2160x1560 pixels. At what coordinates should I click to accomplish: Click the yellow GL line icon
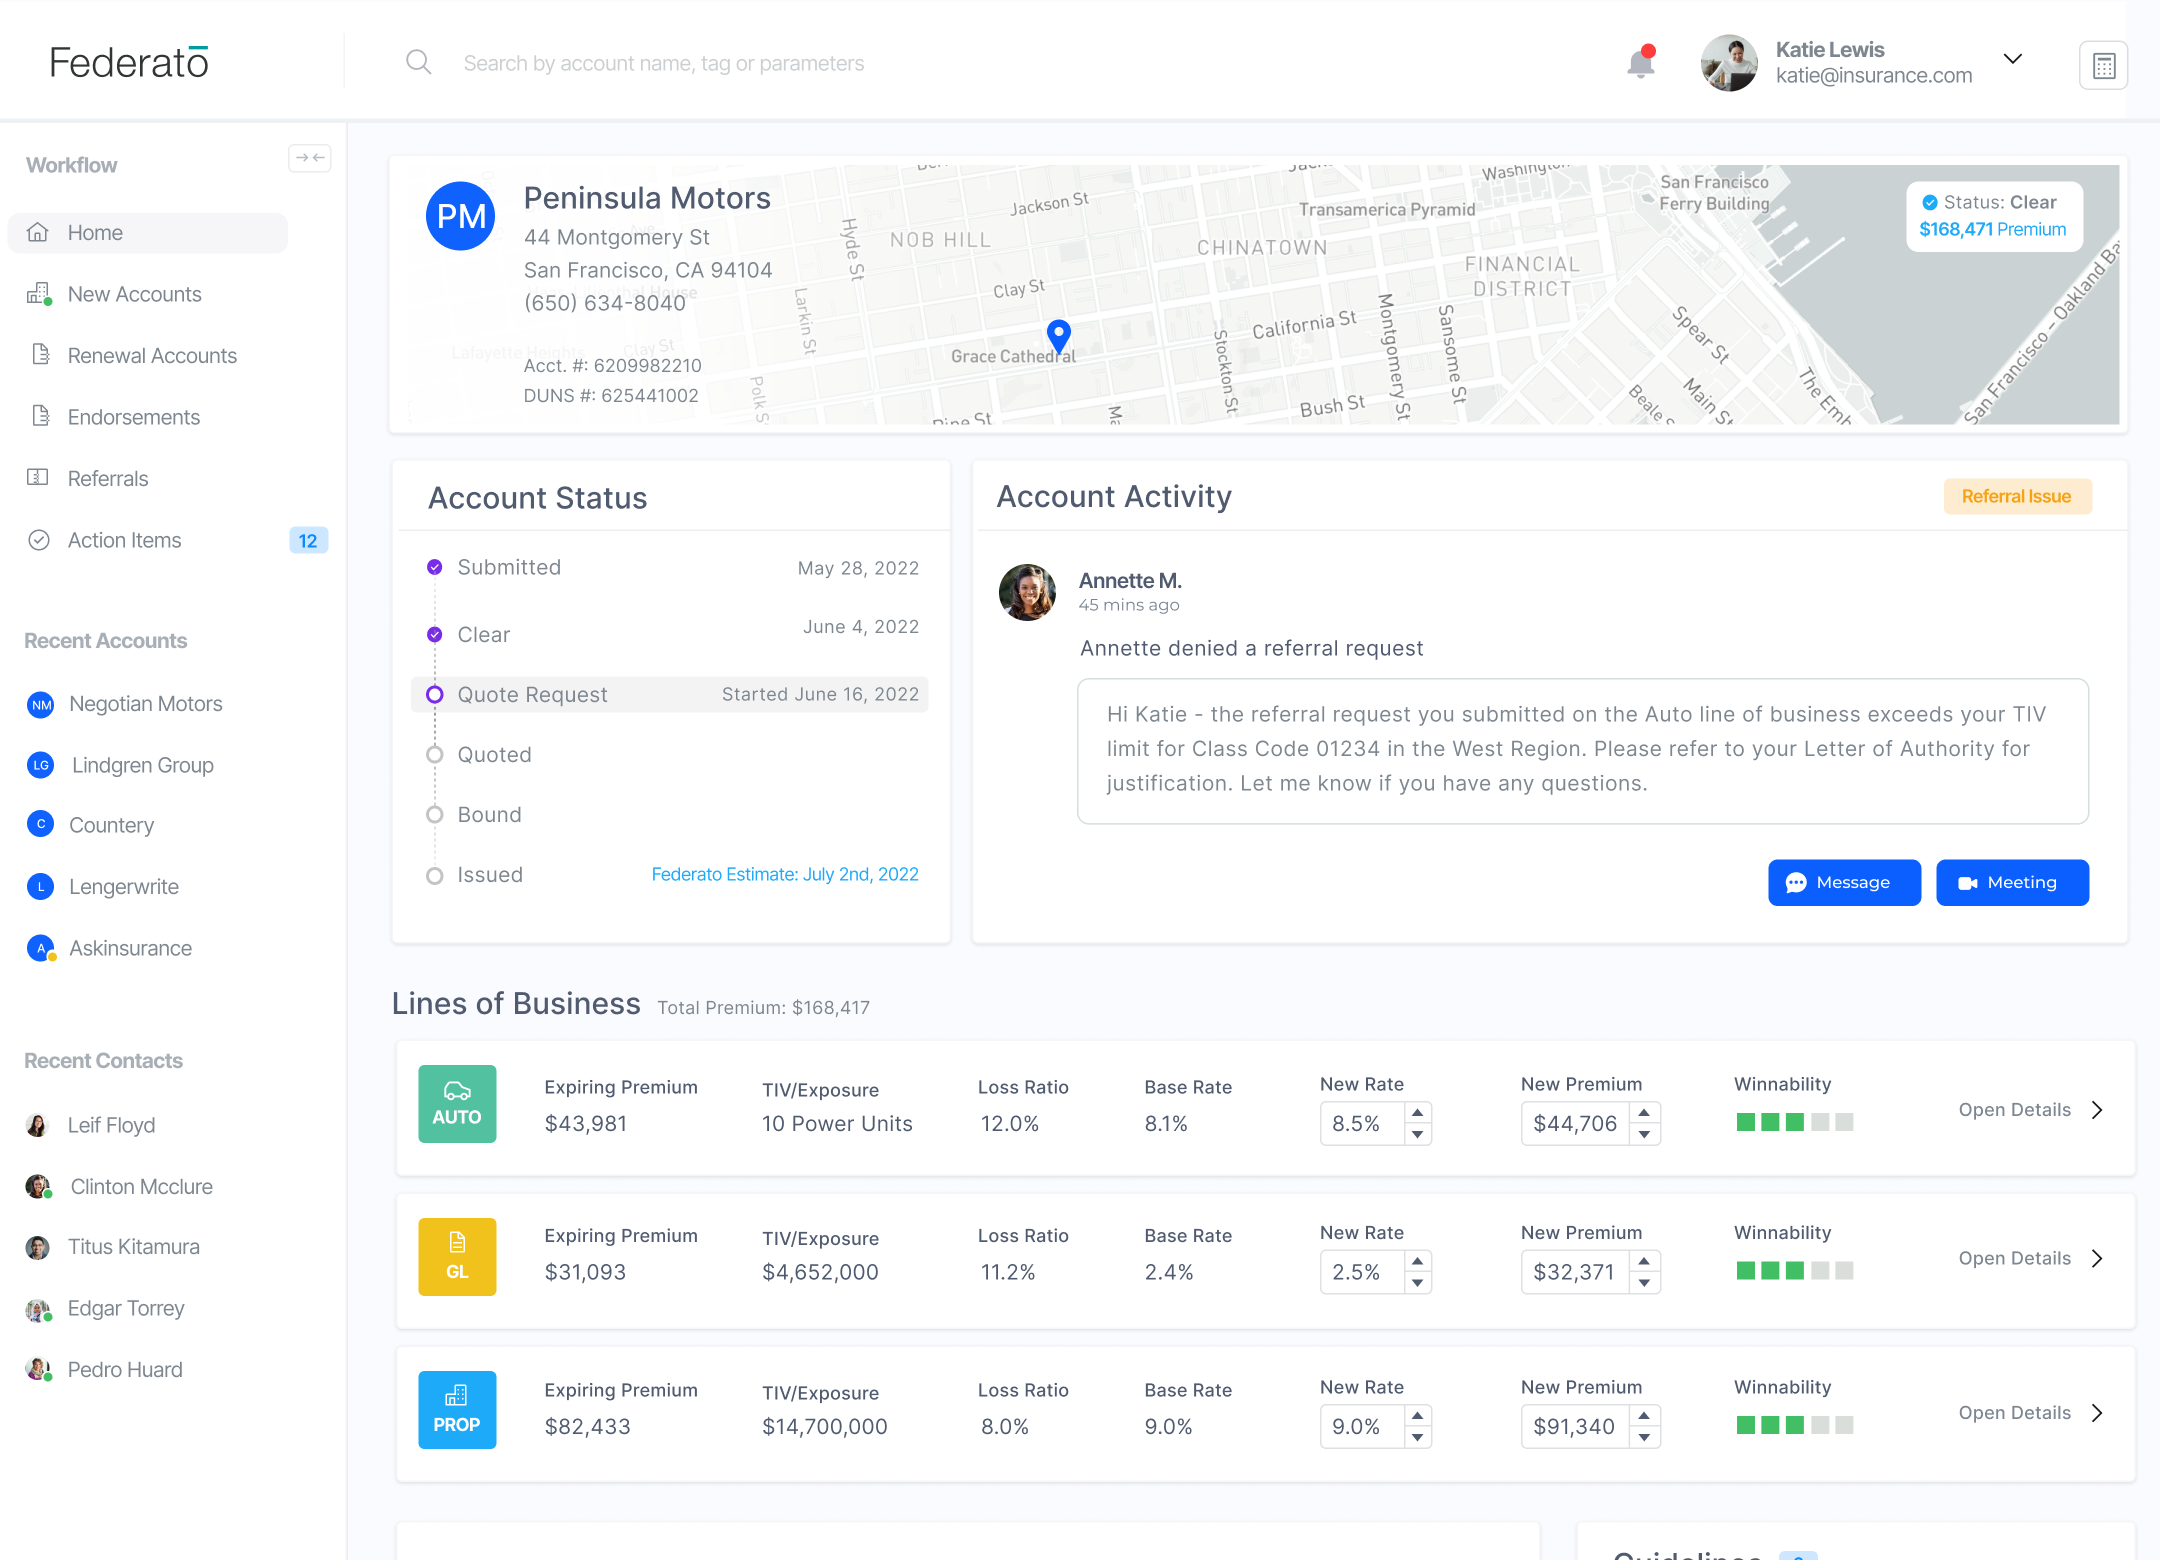457,1257
